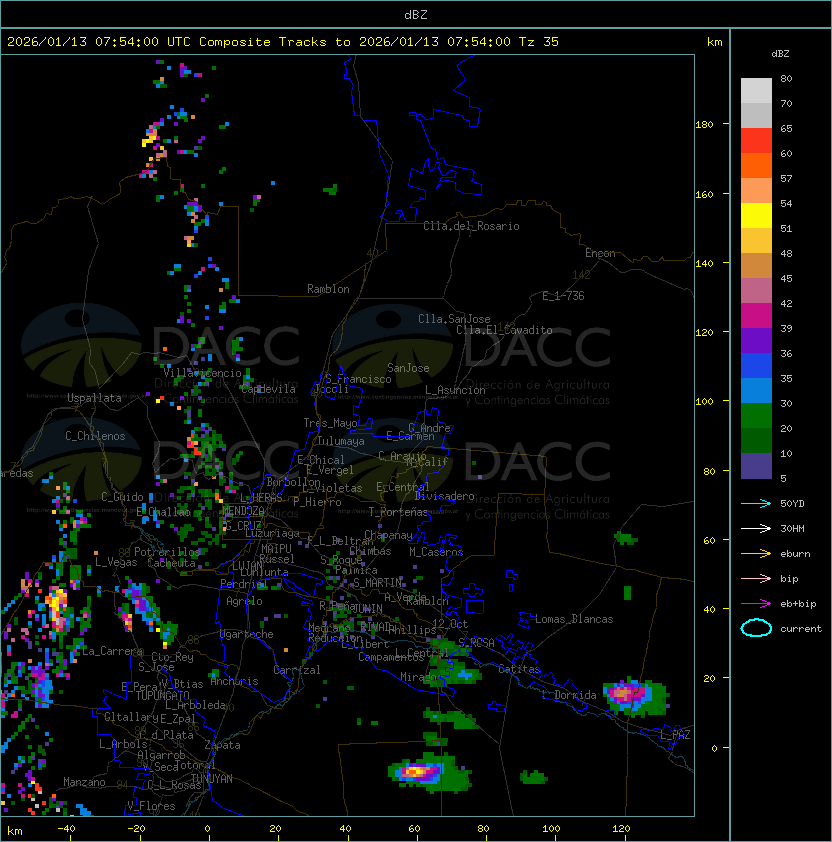Click the 'Ramblon' label in upper map
Image resolution: width=832 pixels, height=842 pixels.
328,289
